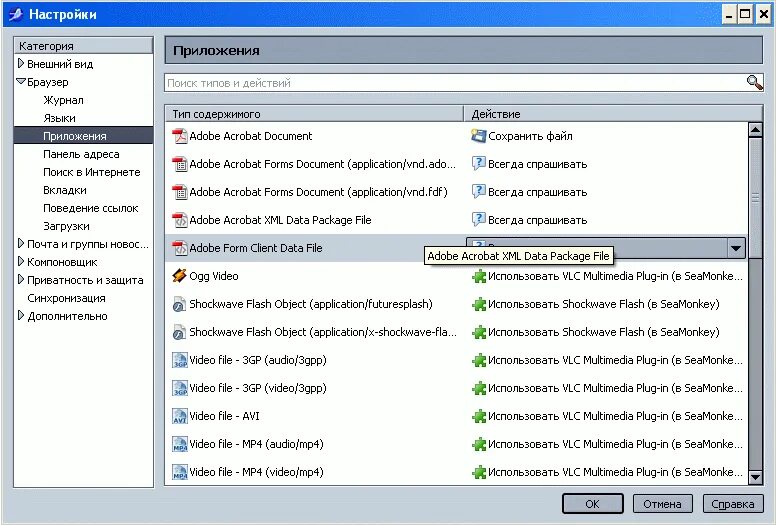
Task: Expand the Компоновщик category
Action: point(21,261)
